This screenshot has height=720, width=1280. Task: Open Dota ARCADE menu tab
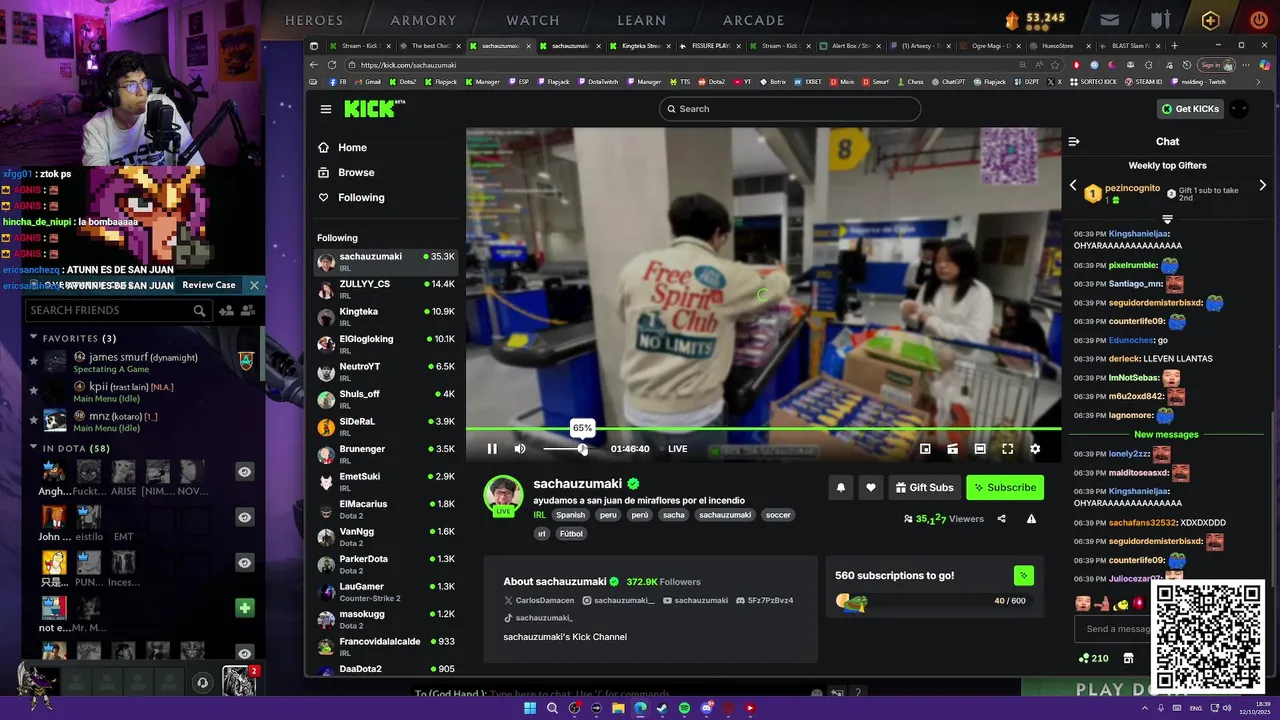pos(753,20)
